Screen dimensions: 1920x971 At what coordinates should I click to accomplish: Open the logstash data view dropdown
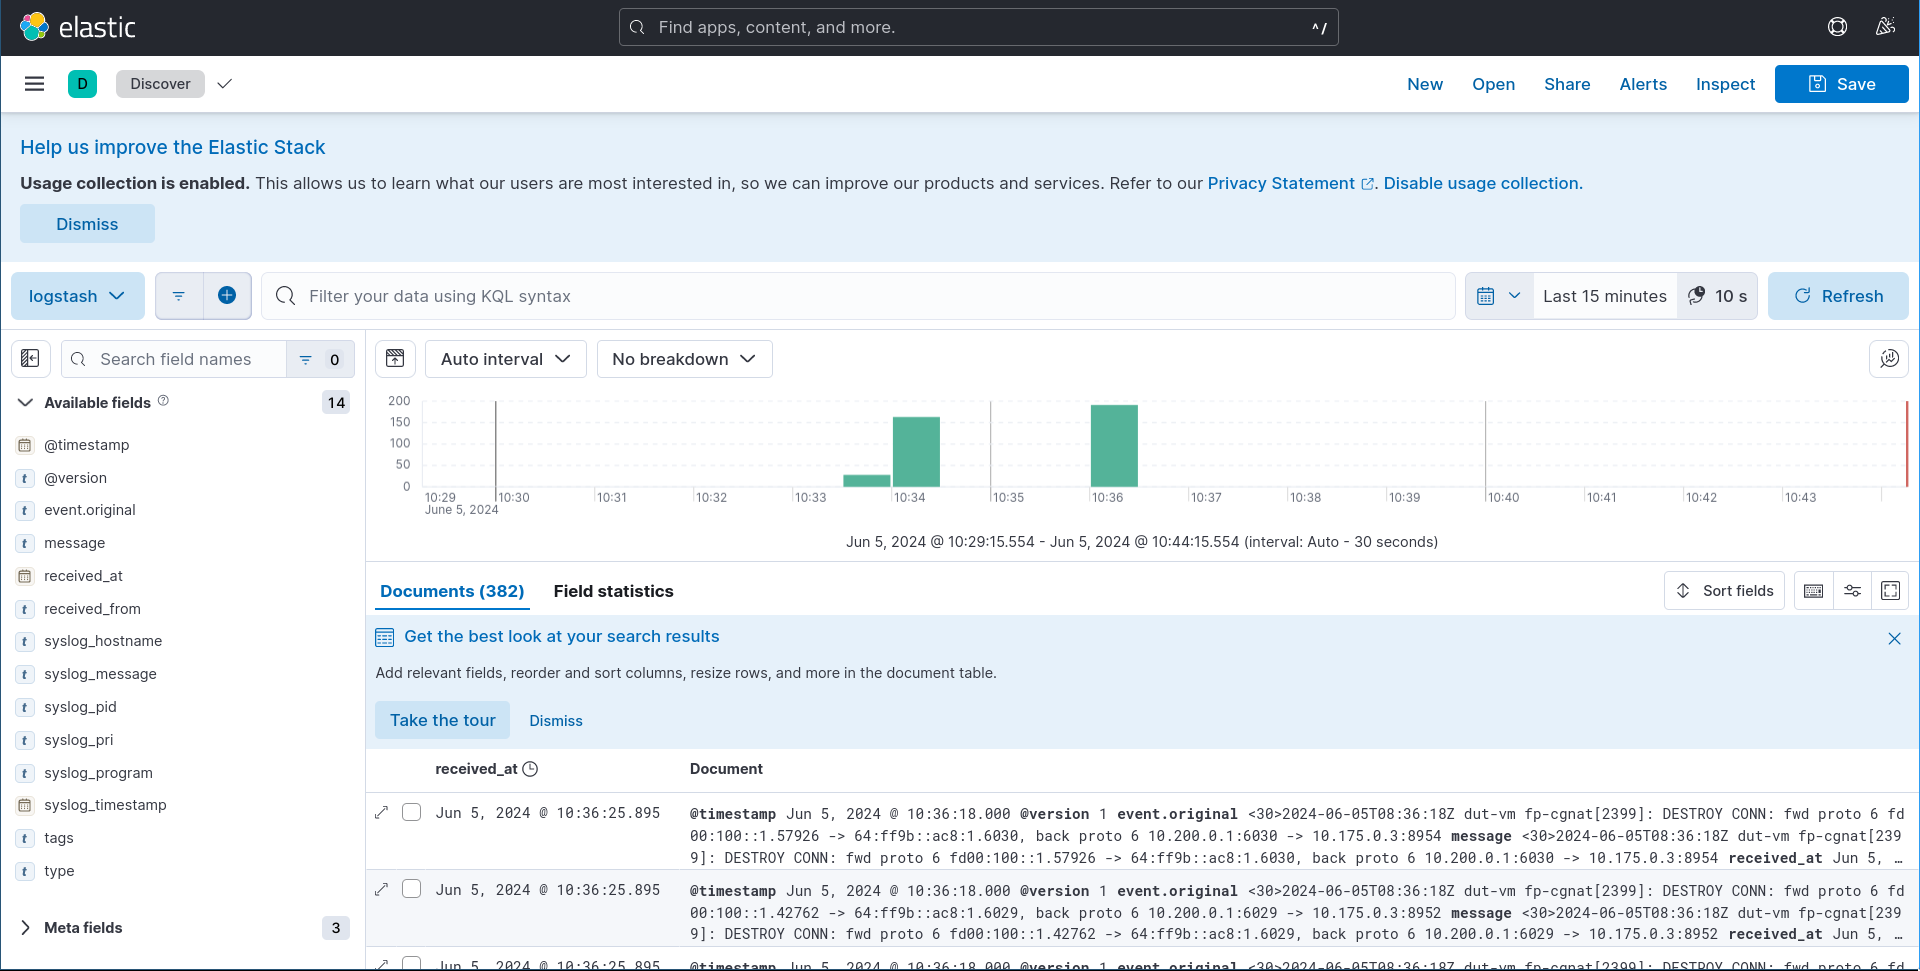point(77,296)
